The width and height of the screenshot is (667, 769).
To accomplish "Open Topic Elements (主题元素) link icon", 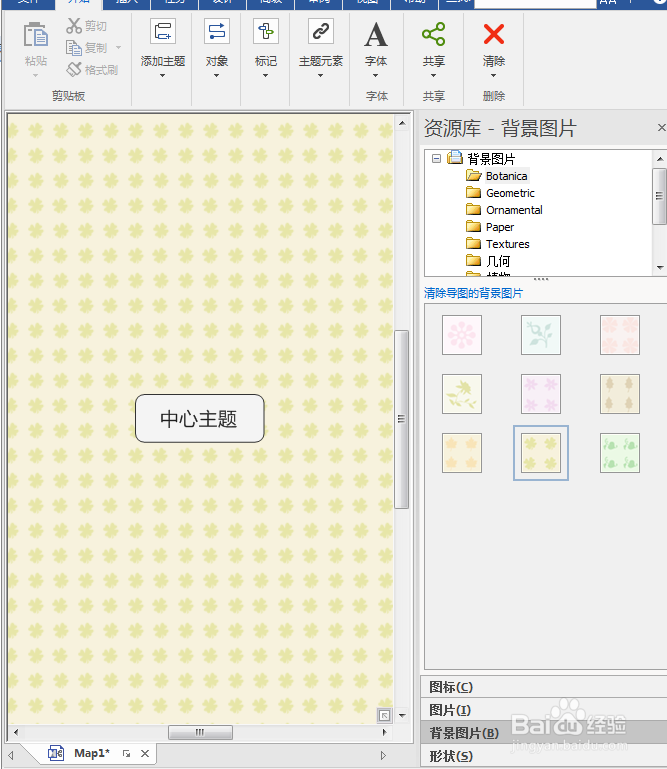I will [x=321, y=32].
